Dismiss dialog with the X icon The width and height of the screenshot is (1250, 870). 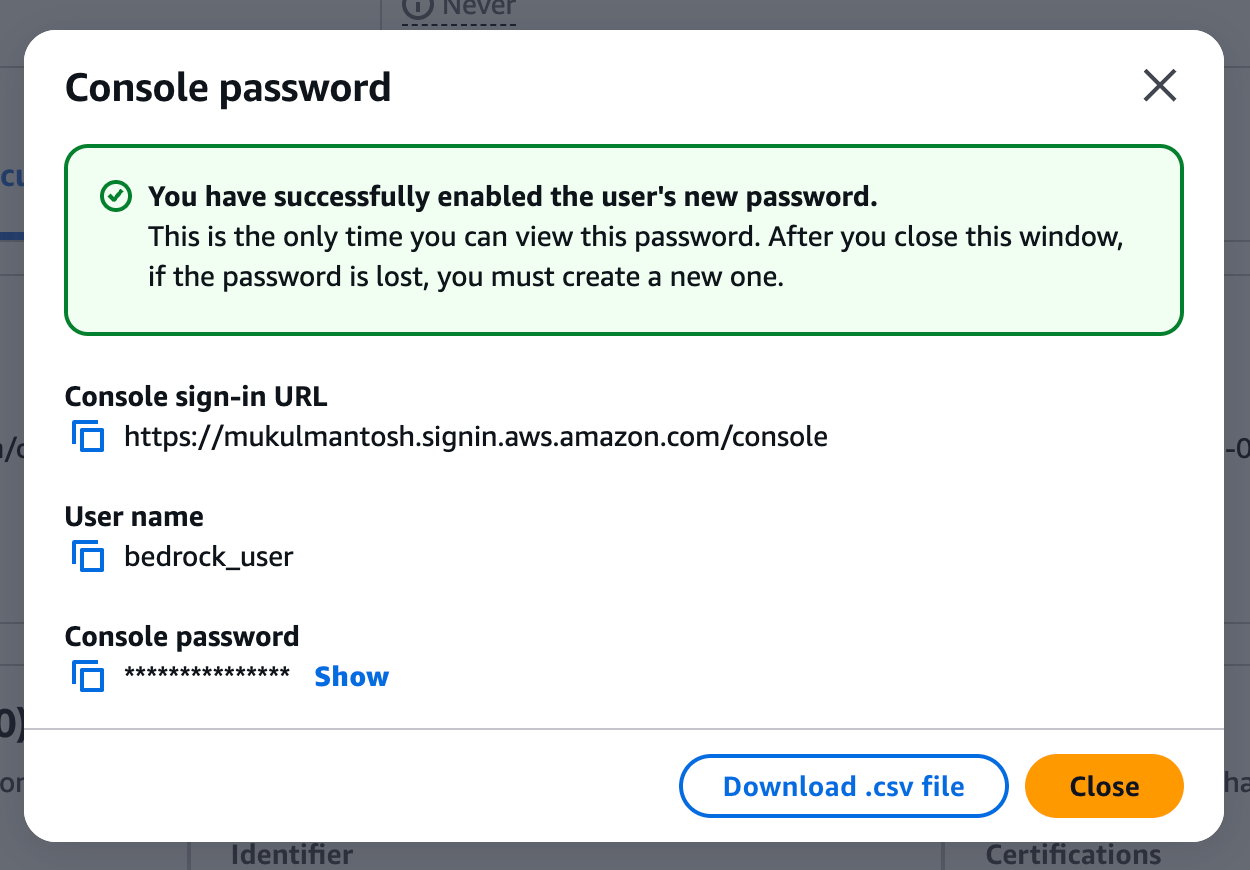tap(1159, 87)
